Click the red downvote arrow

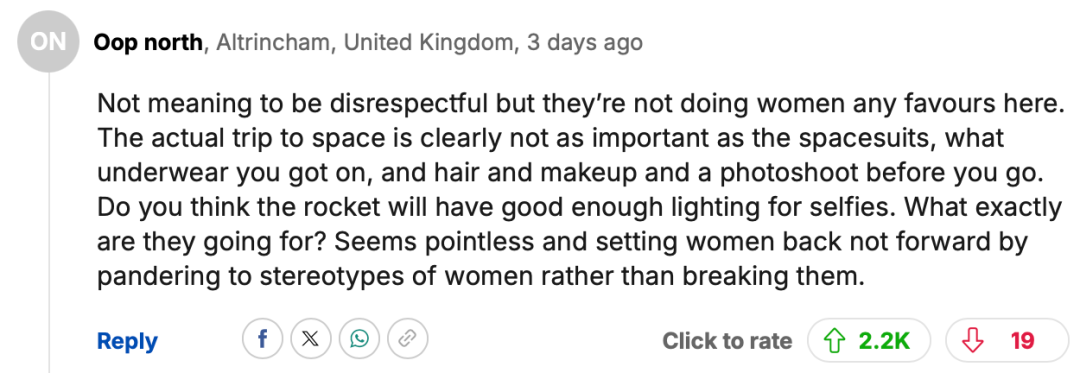[973, 341]
